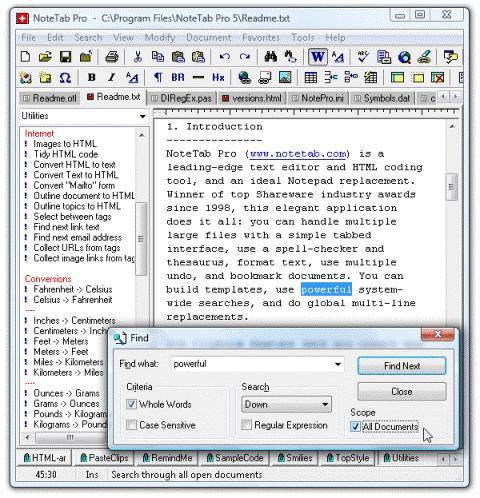Click the Bold B icon

(x=91, y=78)
